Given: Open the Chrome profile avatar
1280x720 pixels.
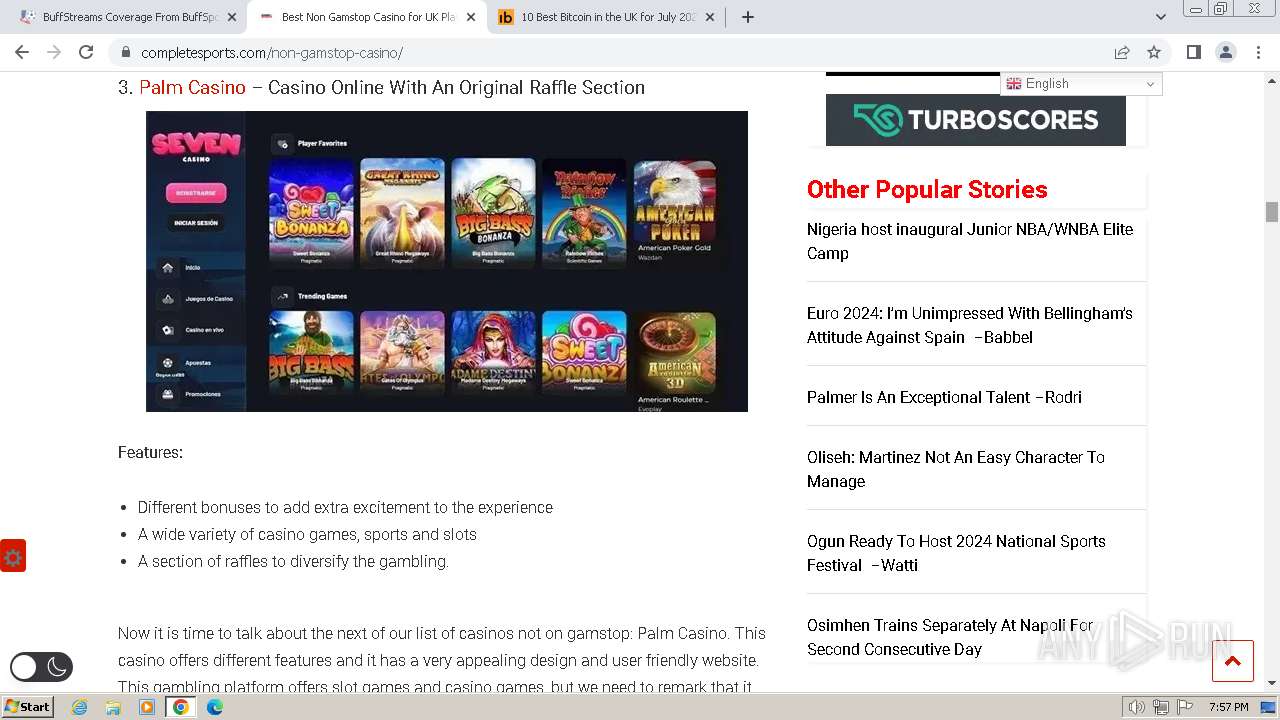Looking at the screenshot, I should 1225,52.
